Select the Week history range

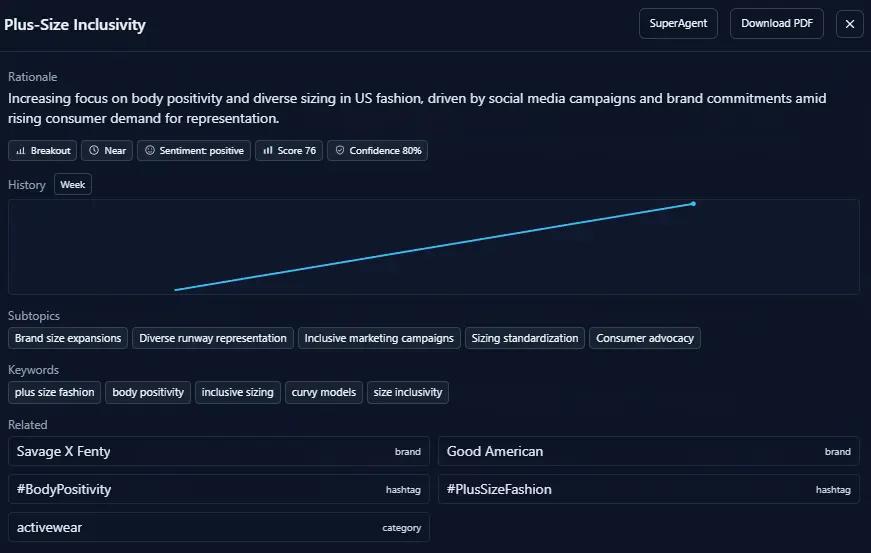73,185
